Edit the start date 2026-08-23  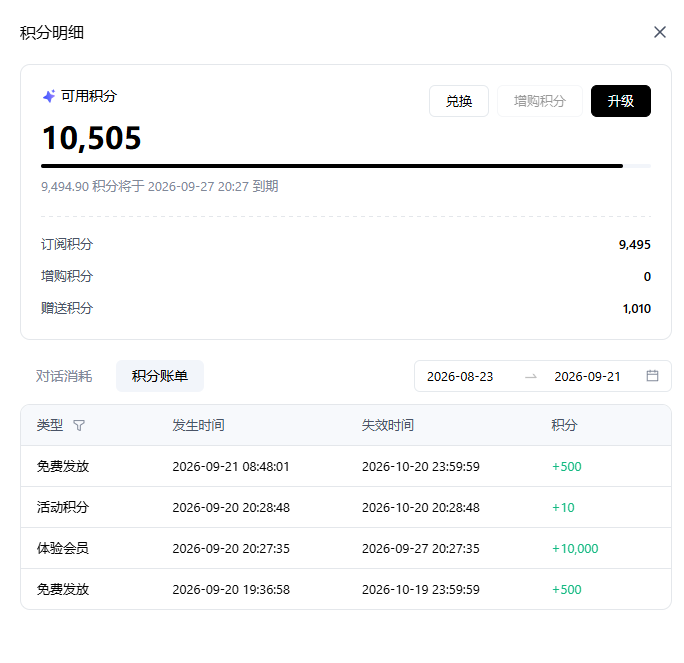[460, 376]
